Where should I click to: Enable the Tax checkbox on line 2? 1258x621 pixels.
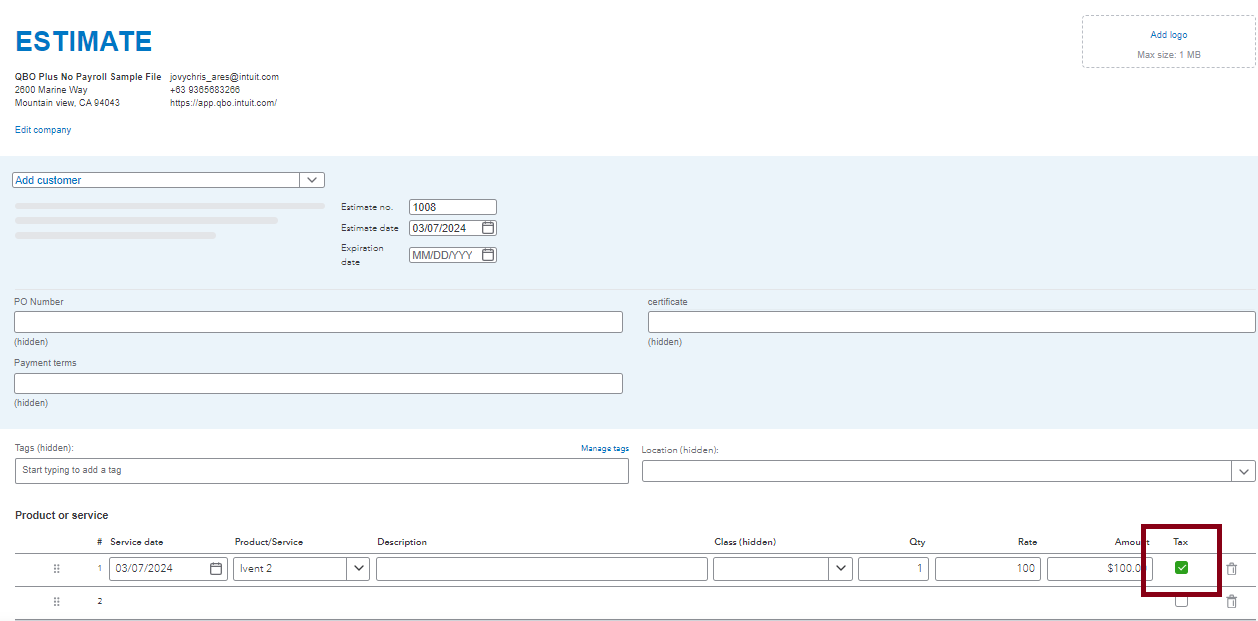pos(1181,601)
